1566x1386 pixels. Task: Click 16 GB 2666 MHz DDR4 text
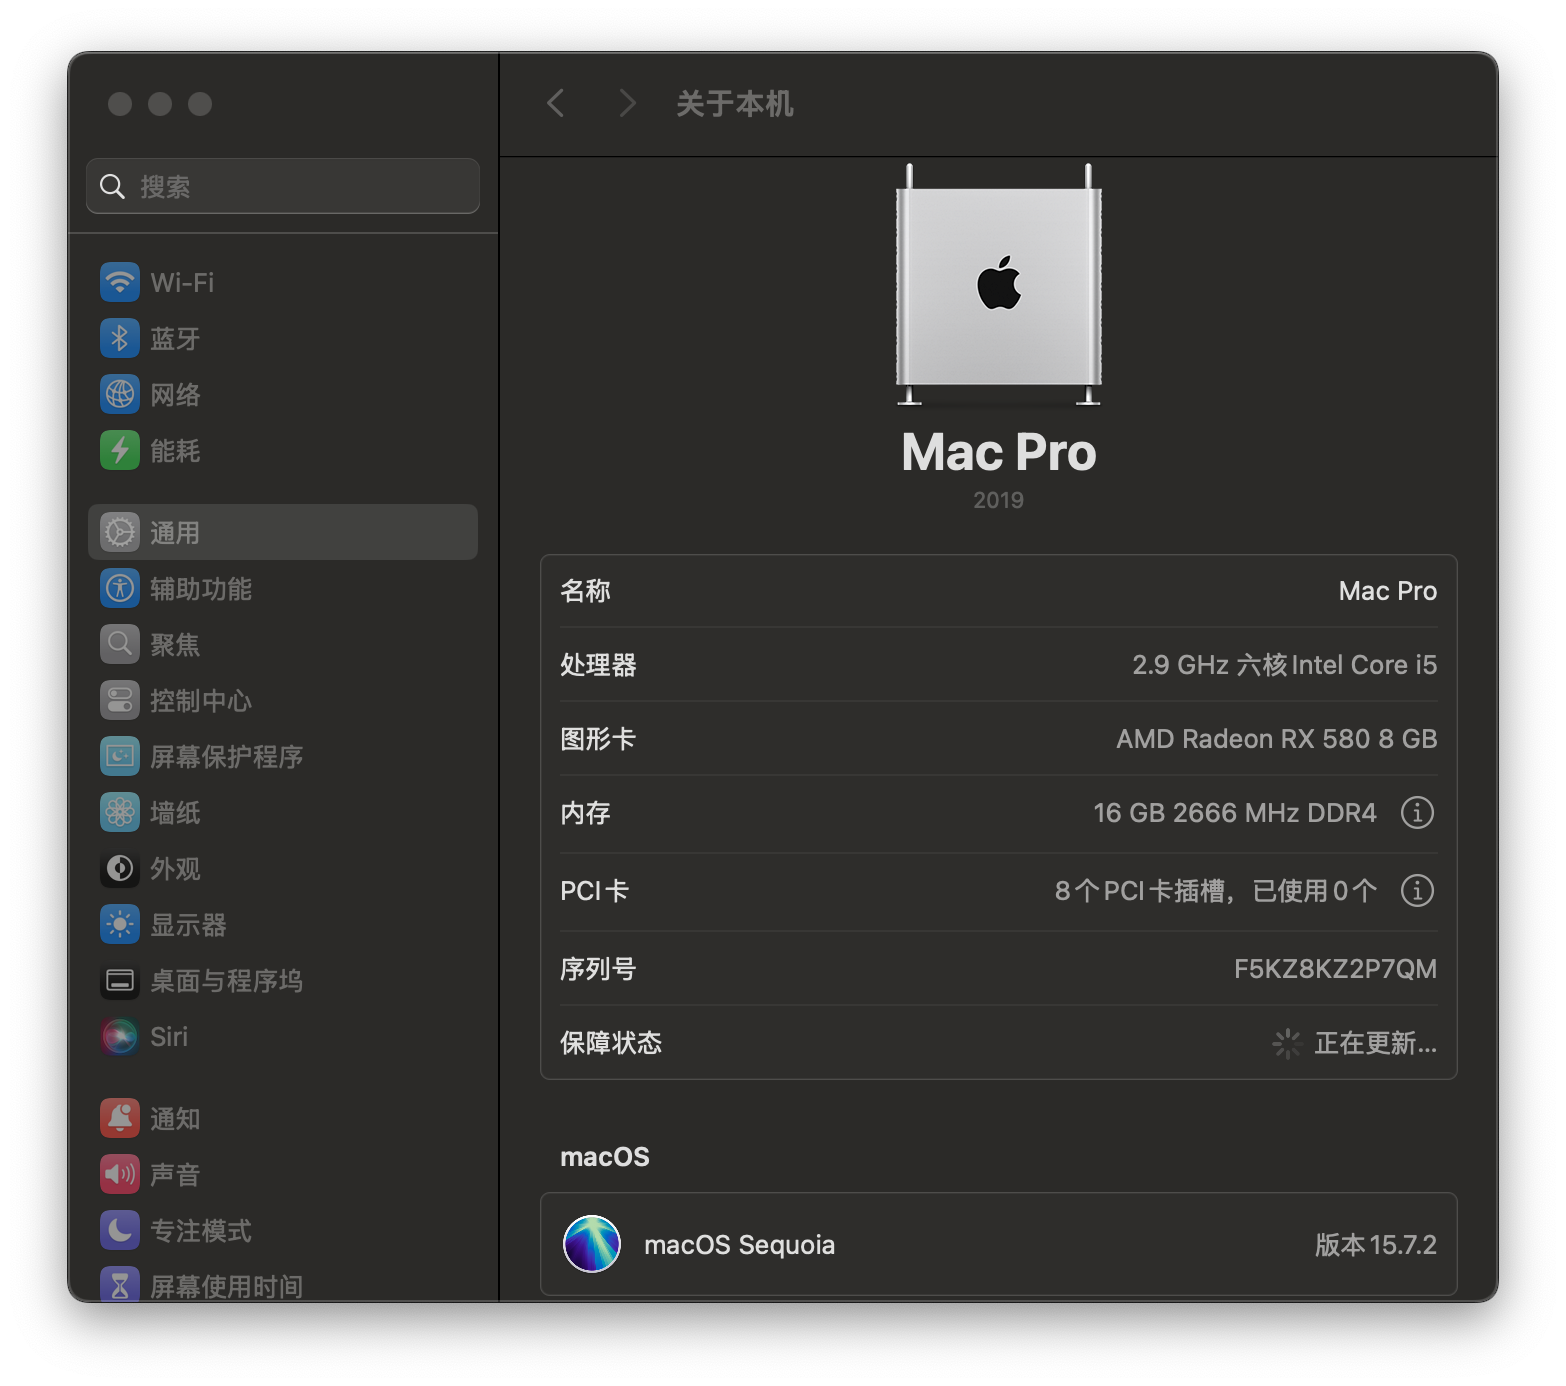tap(1235, 813)
